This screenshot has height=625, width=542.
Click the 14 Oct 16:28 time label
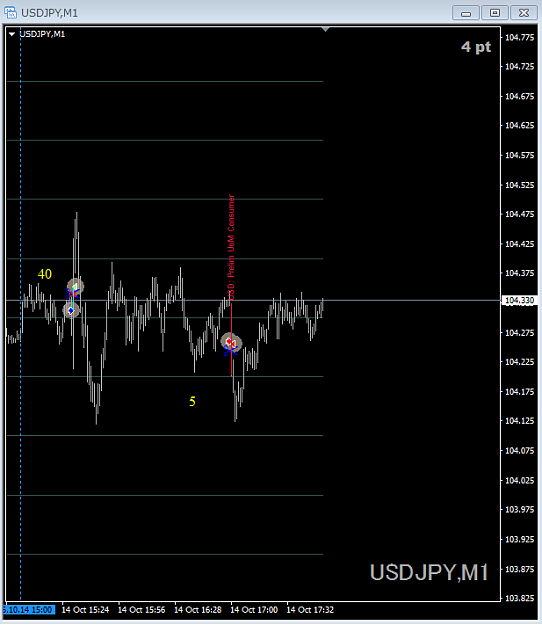[198, 610]
